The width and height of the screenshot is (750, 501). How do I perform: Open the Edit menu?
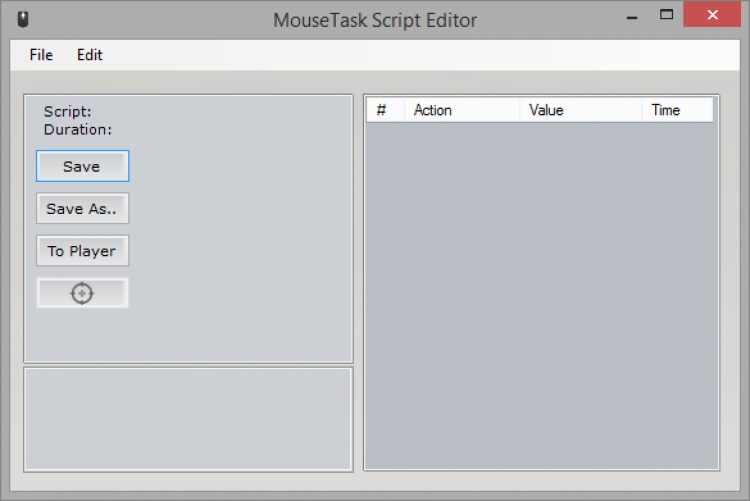point(90,55)
